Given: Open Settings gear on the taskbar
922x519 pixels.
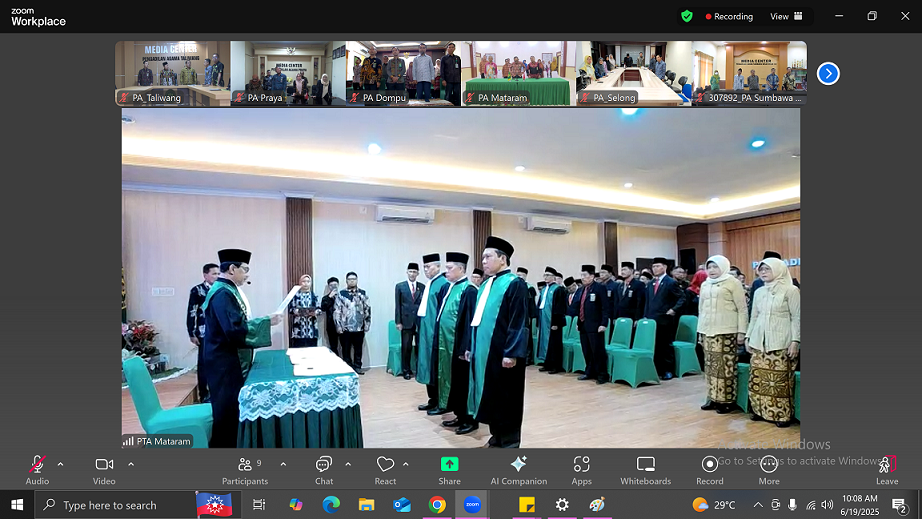Looking at the screenshot, I should [x=562, y=505].
